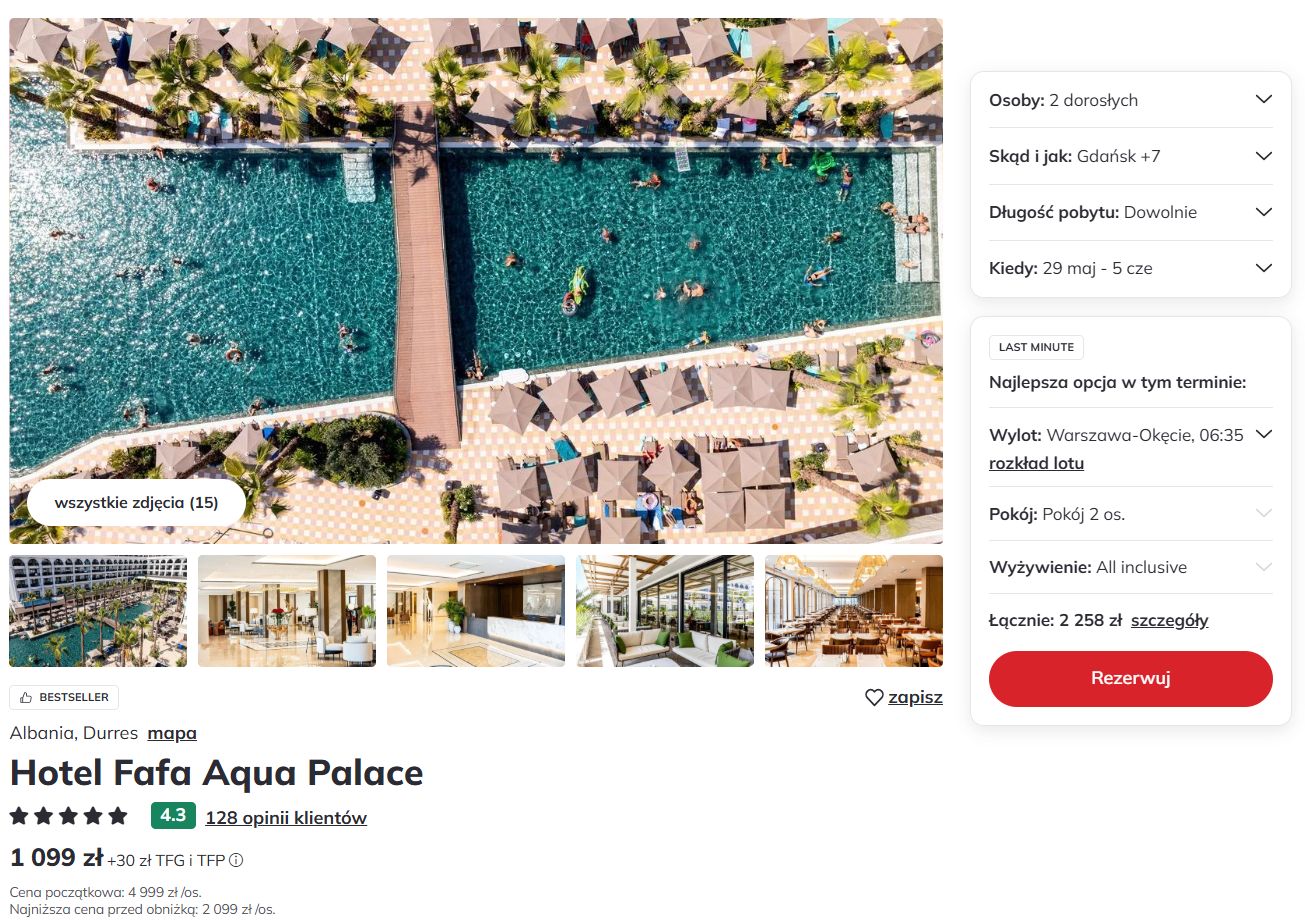Open the rozkład lotu link
The width and height of the screenshot is (1305, 920).
(1036, 464)
